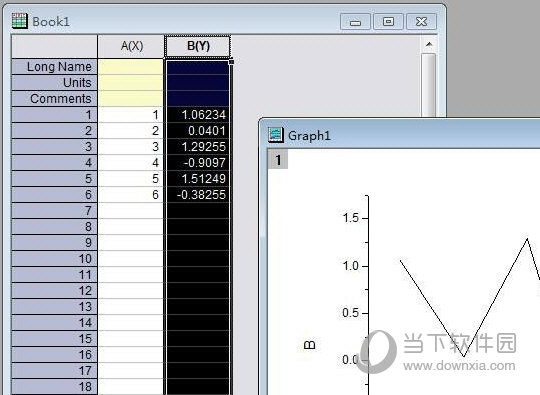This screenshot has width=540, height=395.
Task: Click the Book1 title bar text
Action: click(x=51, y=22)
